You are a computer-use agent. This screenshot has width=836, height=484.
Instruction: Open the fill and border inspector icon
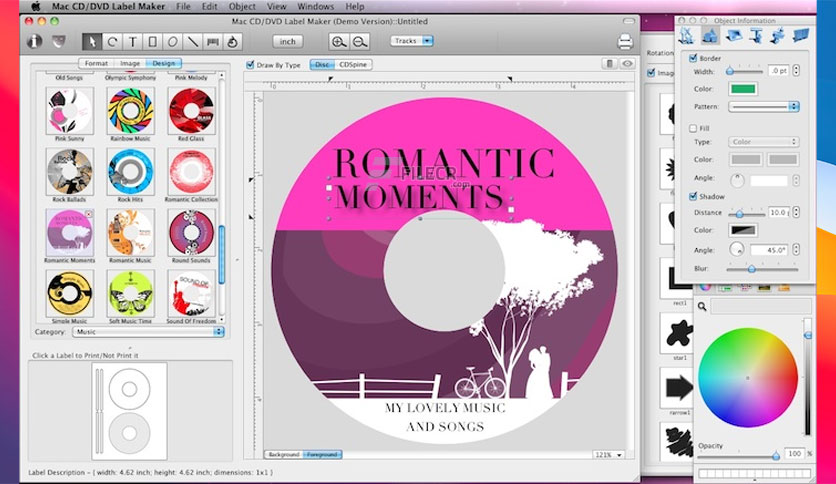pyautogui.click(x=709, y=35)
